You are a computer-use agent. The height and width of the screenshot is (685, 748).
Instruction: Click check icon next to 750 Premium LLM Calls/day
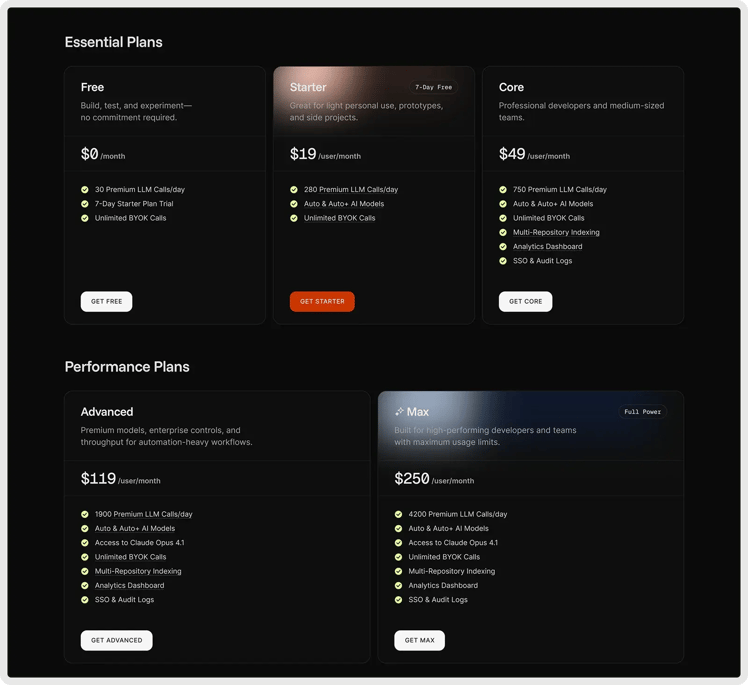pyautogui.click(x=503, y=189)
